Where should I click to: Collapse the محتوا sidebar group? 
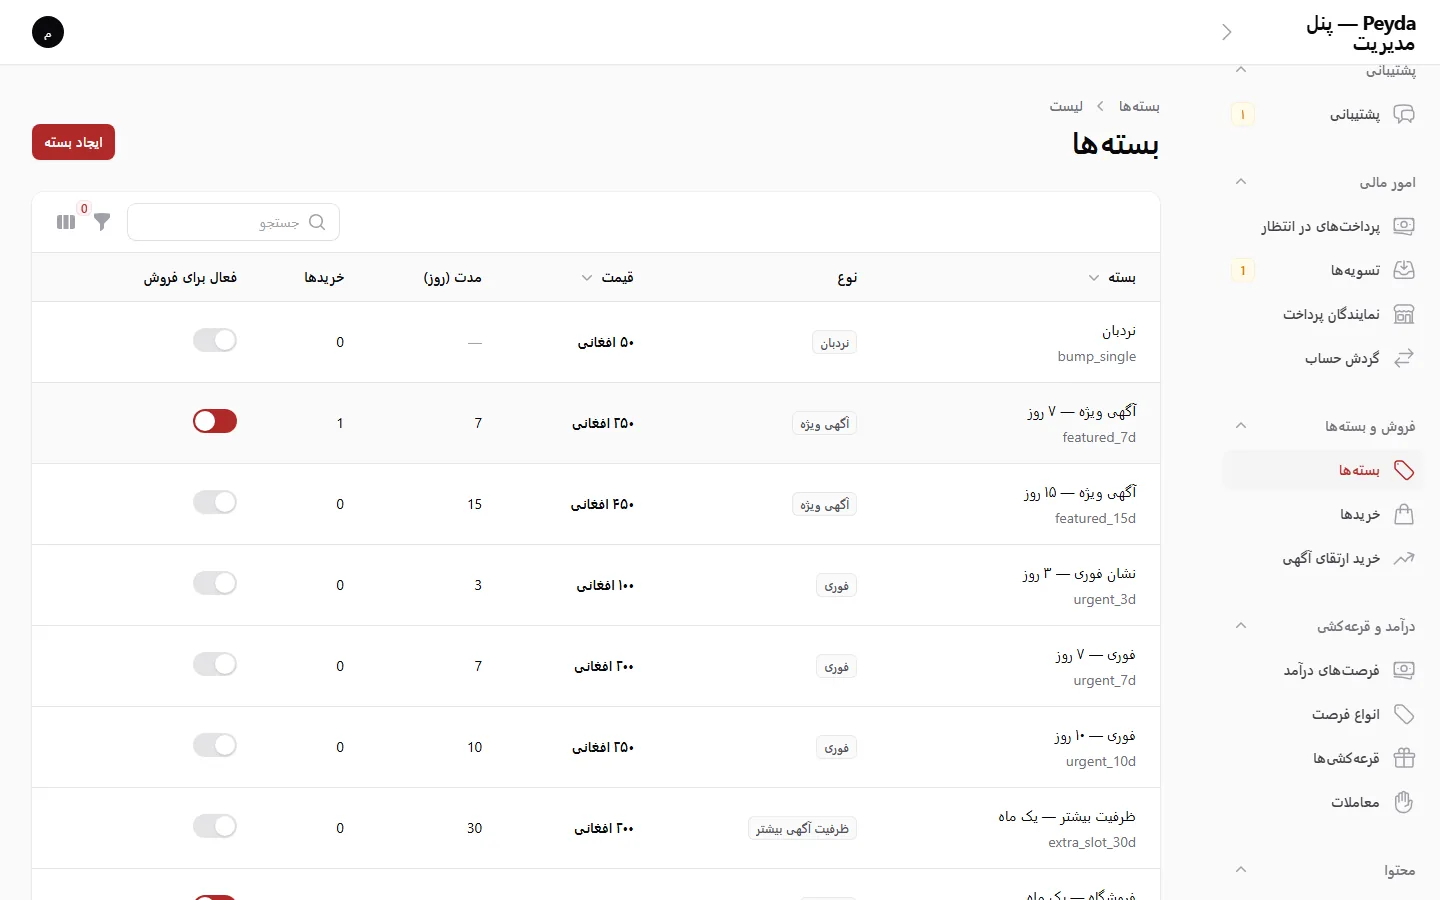1241,870
